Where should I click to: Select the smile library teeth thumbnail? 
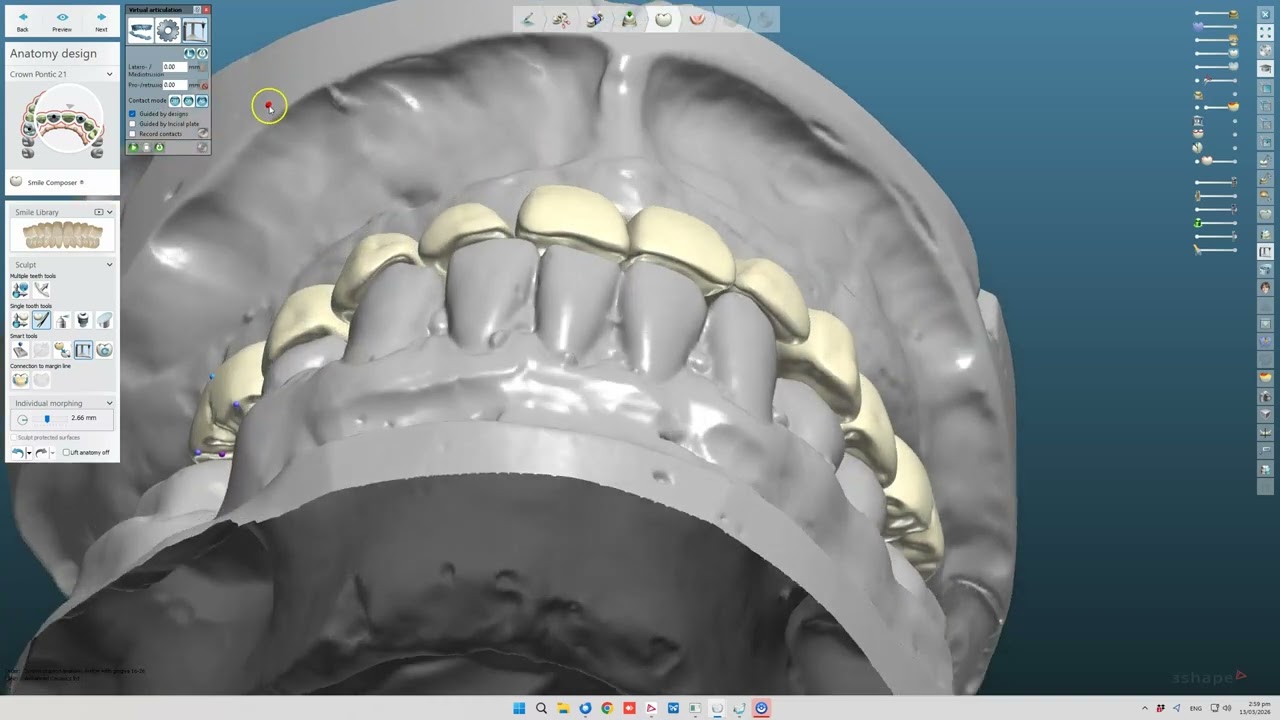coord(62,236)
